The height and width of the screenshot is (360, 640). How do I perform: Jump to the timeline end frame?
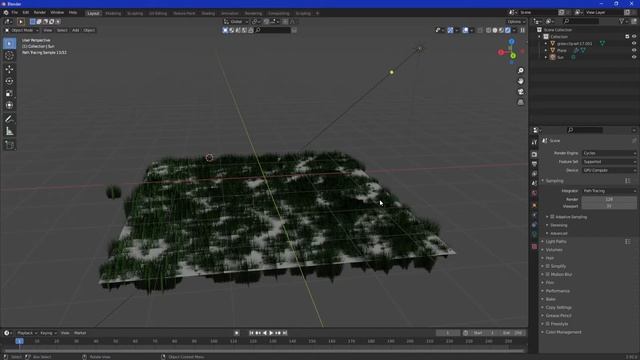point(285,333)
